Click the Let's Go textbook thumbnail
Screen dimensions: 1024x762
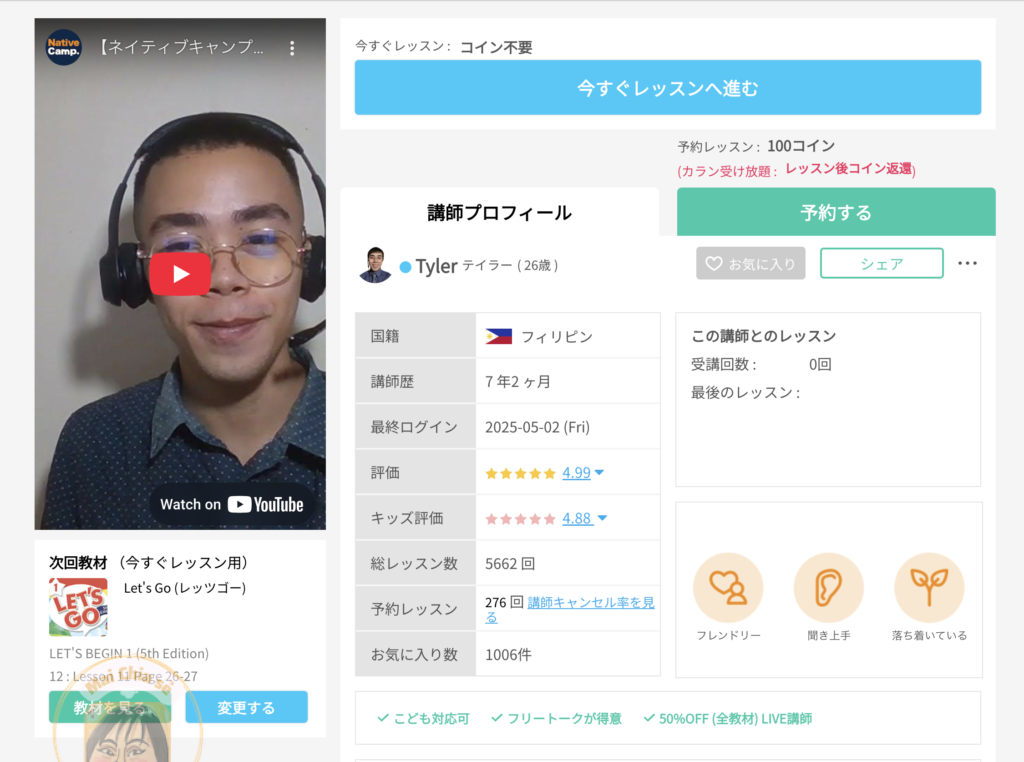pos(78,607)
